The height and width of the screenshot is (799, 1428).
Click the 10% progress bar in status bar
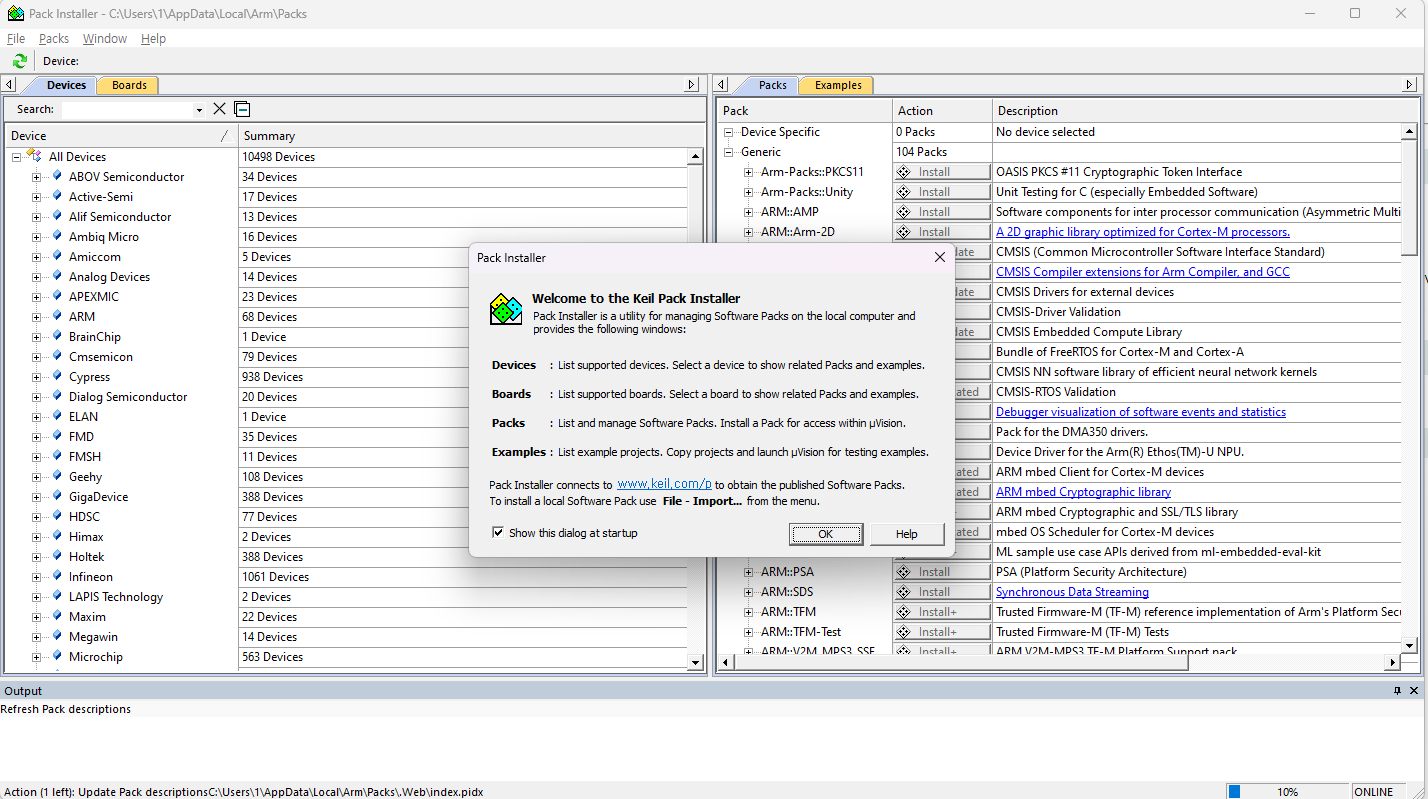click(1287, 791)
